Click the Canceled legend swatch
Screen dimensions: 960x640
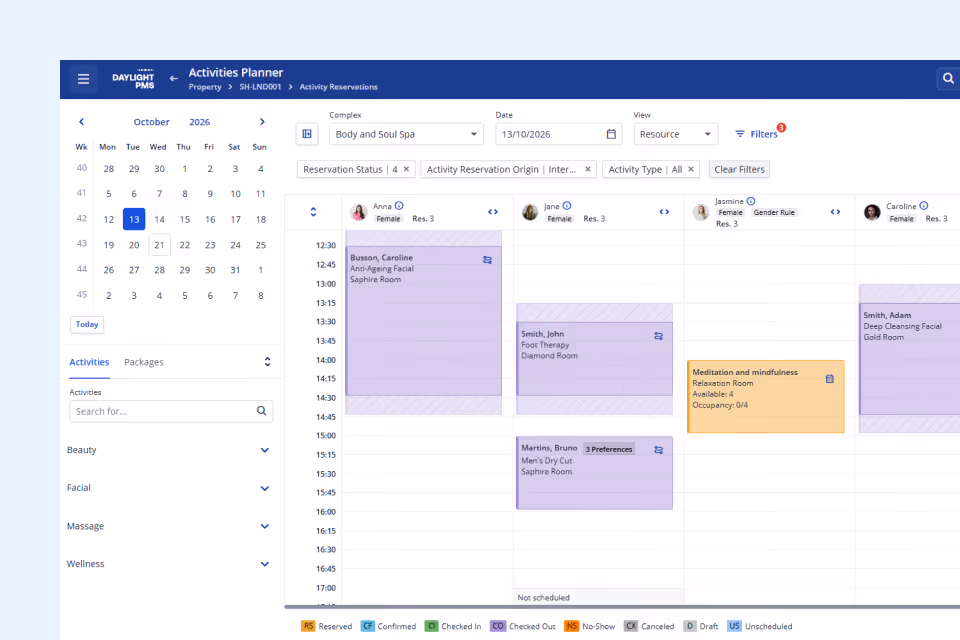[x=631, y=626]
